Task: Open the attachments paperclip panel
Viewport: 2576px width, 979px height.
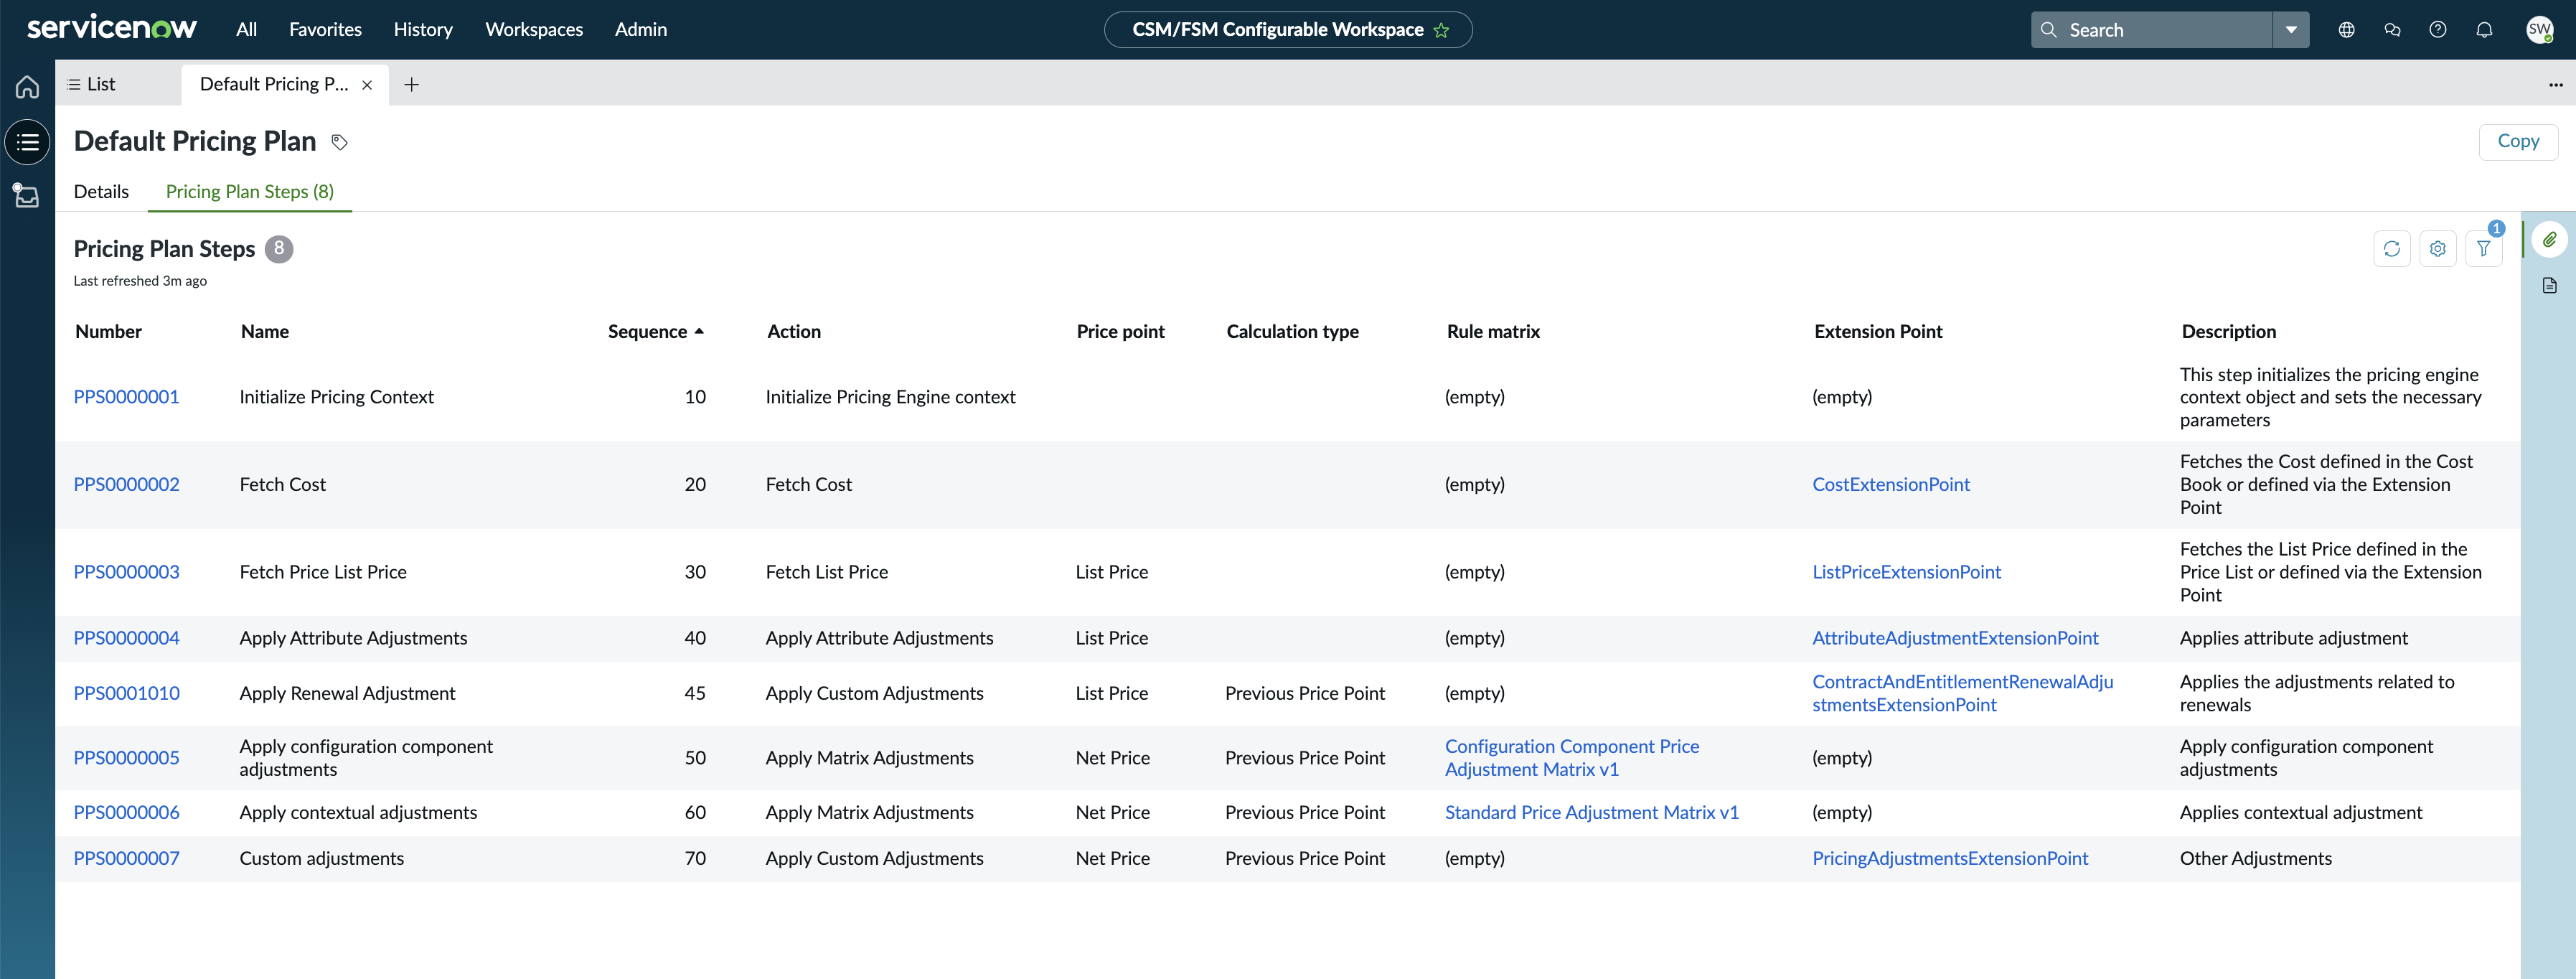Action: tap(2549, 240)
